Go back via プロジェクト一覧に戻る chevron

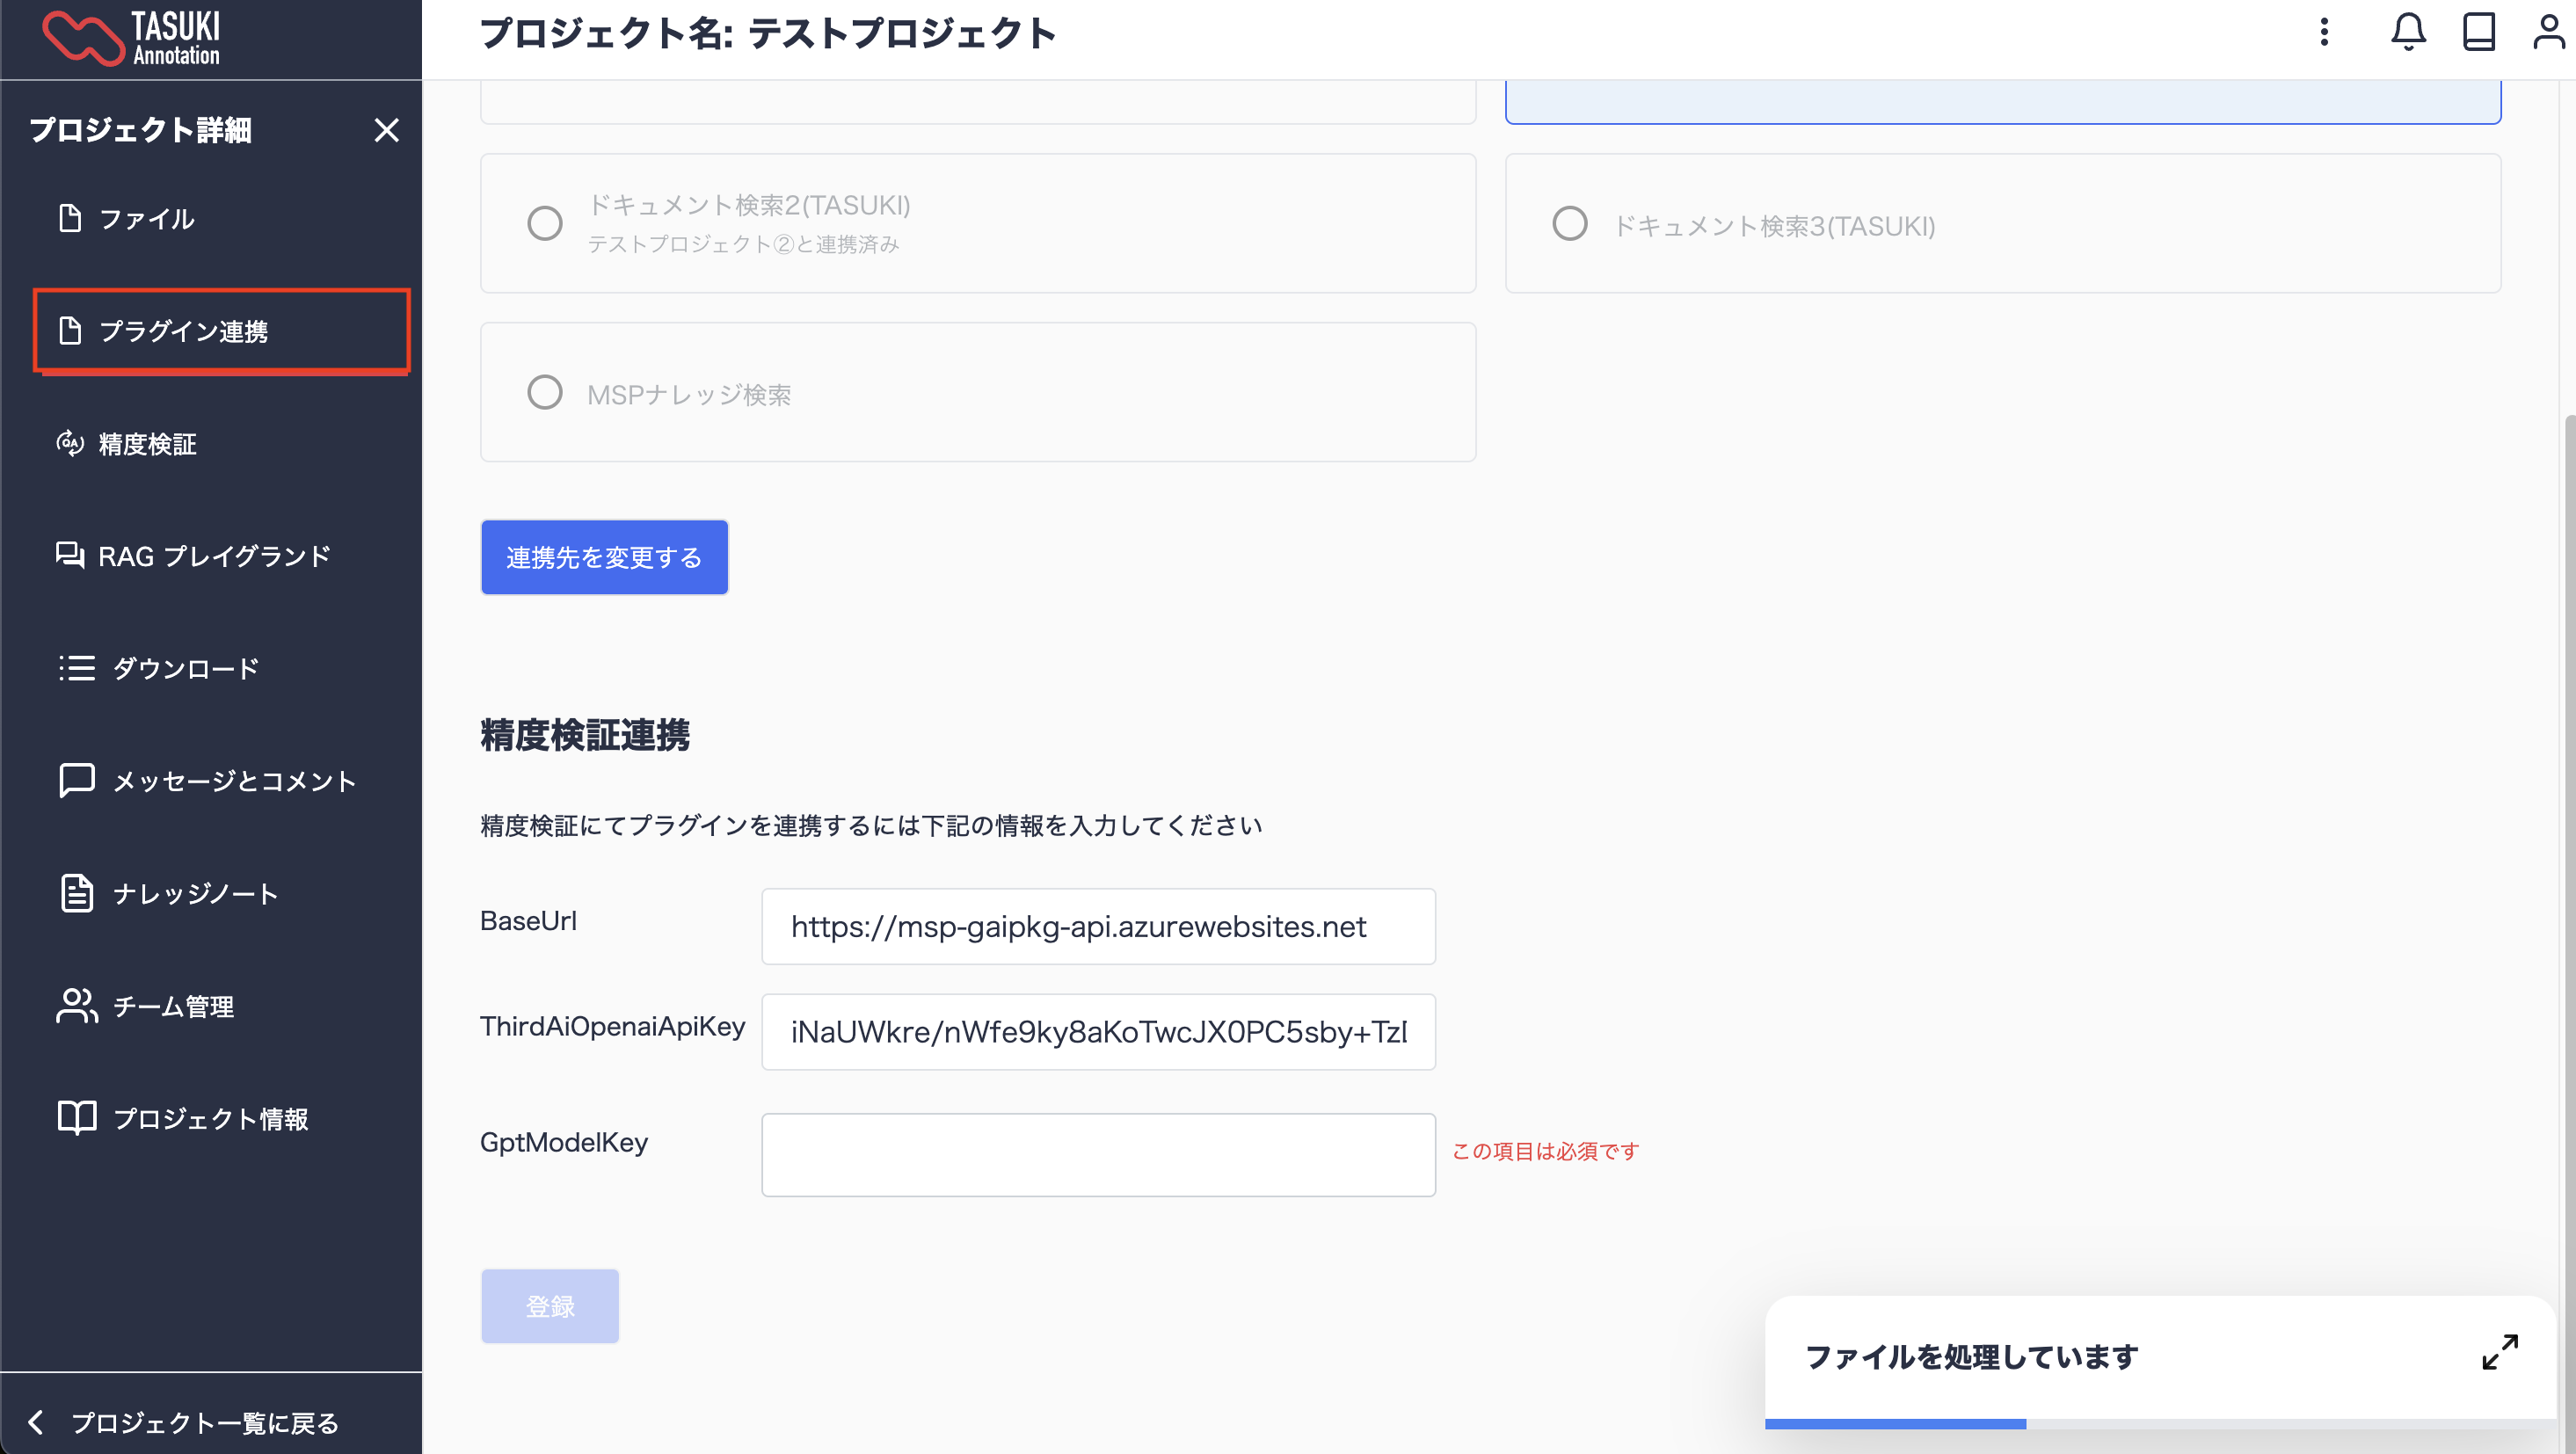pyautogui.click(x=36, y=1421)
